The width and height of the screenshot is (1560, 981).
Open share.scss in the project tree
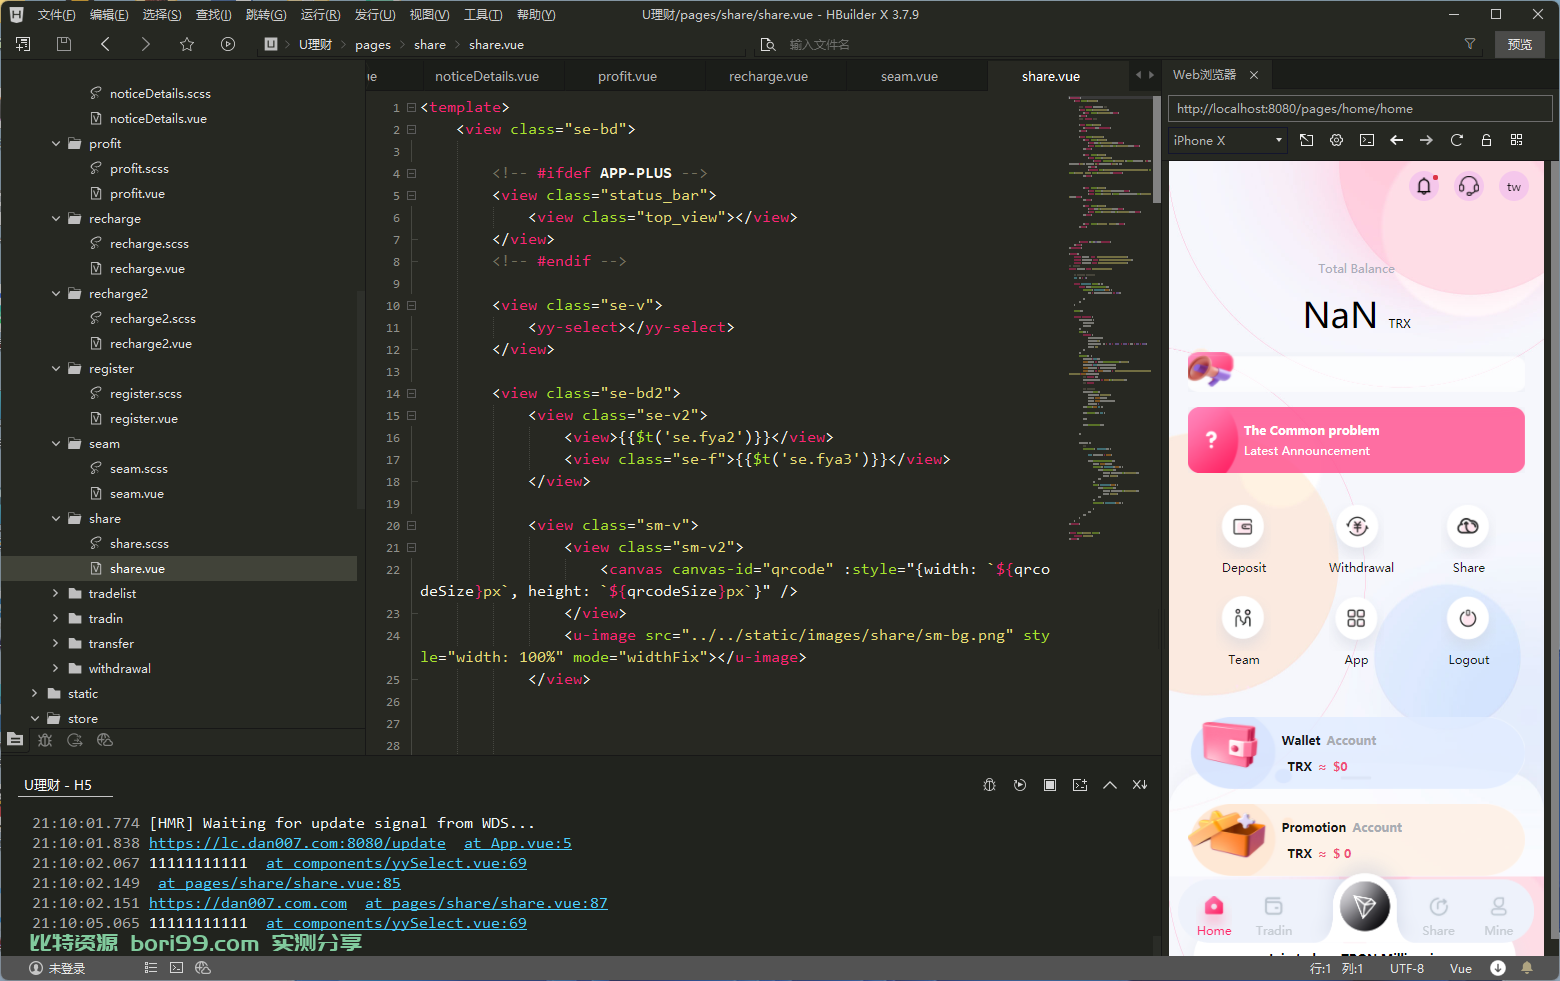click(139, 544)
